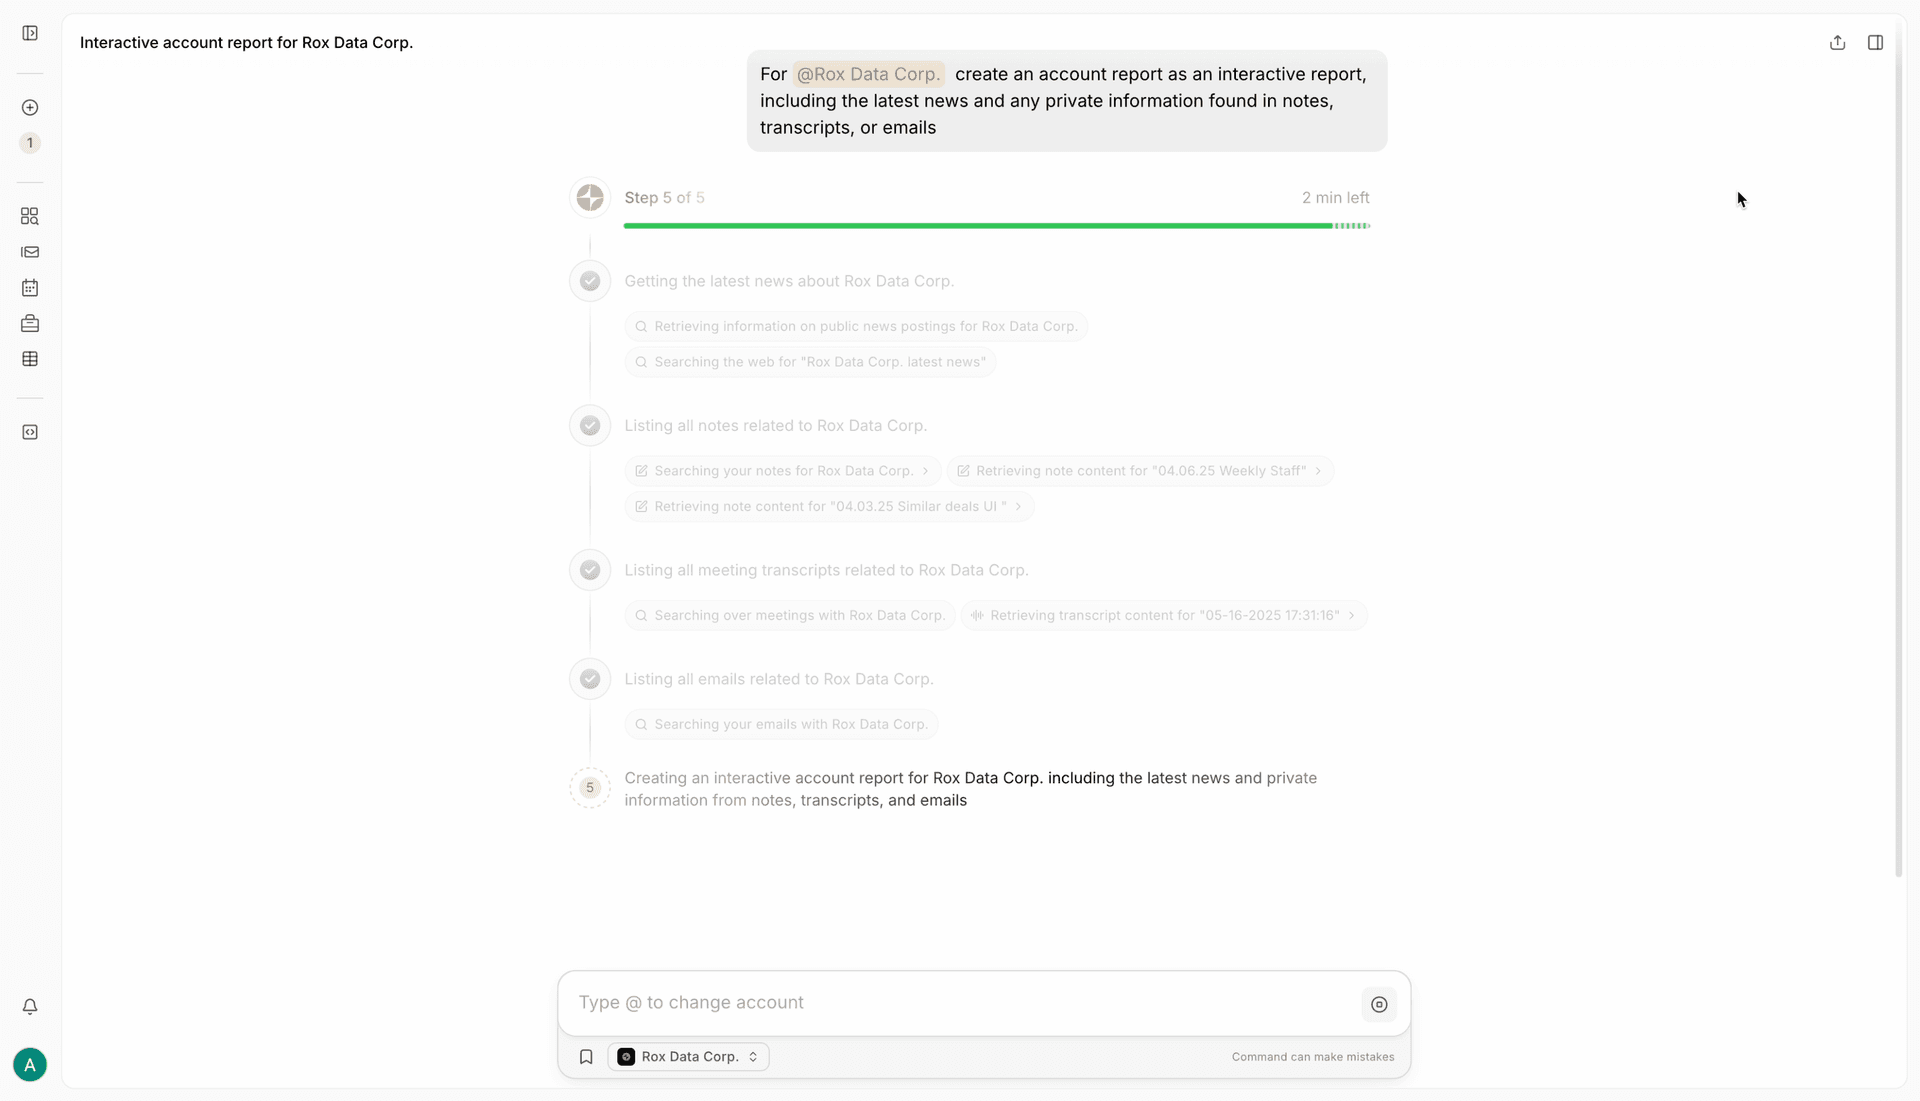Start a new chat with the plus icon
The image size is (1920, 1101).
pos(30,107)
